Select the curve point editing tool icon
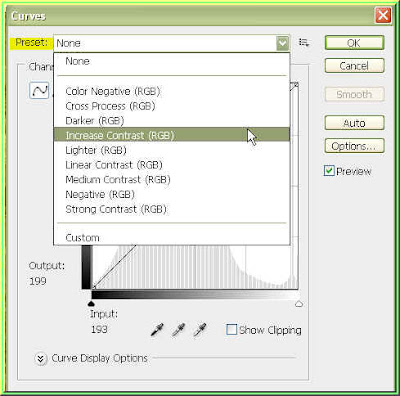This screenshot has width=400, height=396. (39, 90)
